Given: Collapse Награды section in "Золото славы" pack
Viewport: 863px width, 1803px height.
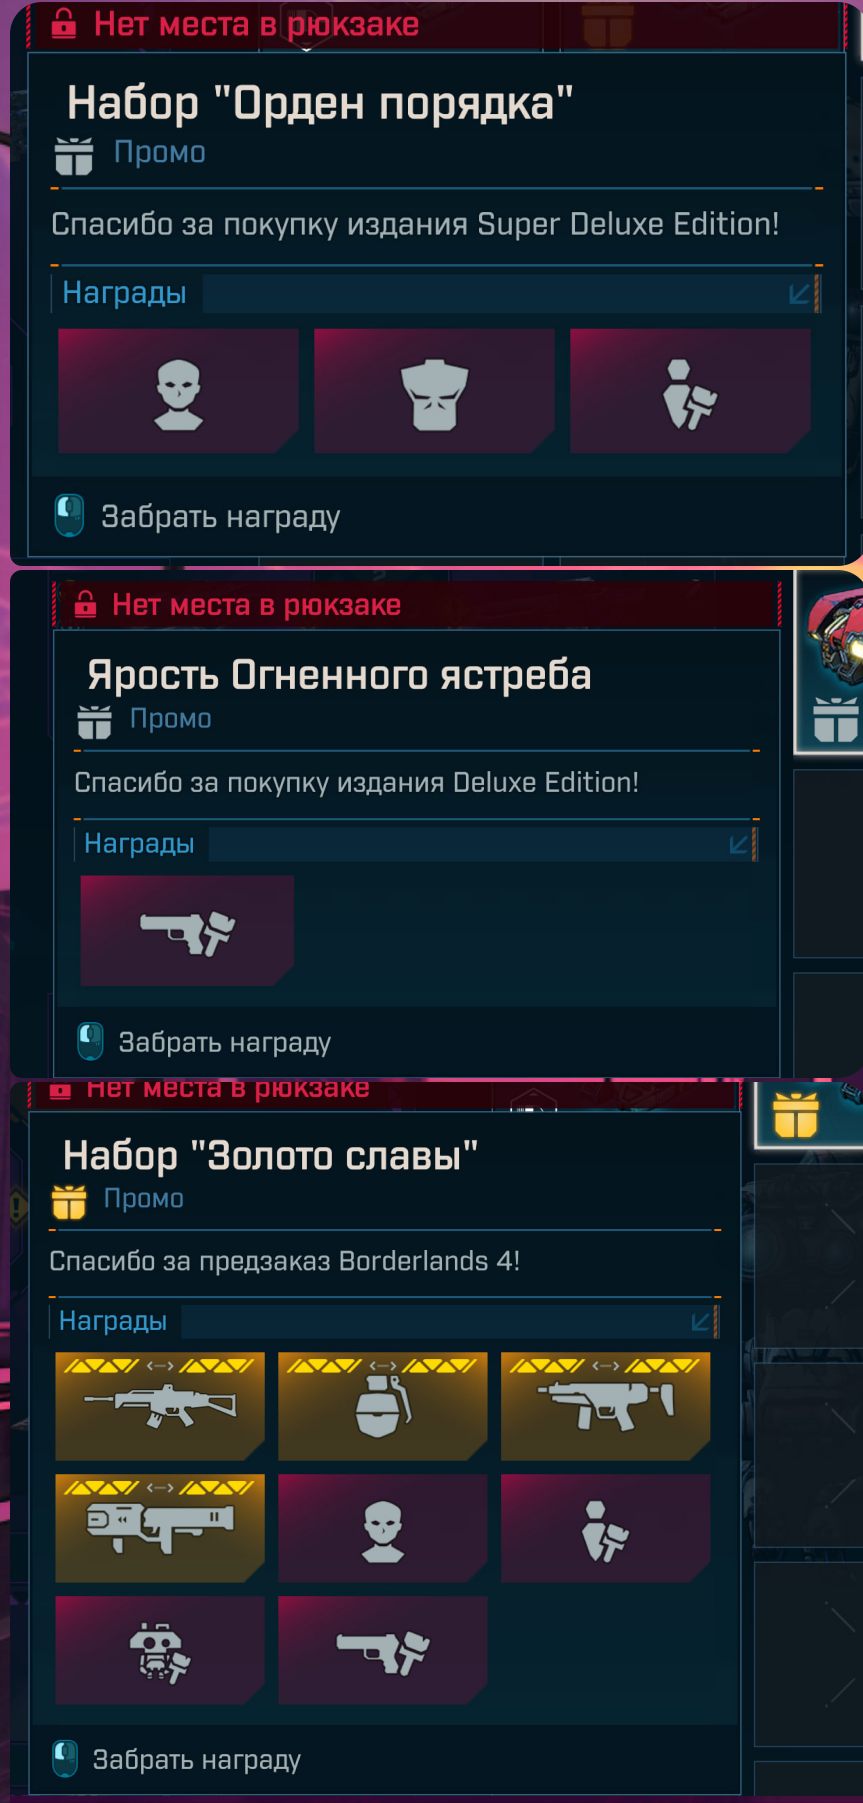Looking at the screenshot, I should tap(702, 1322).
